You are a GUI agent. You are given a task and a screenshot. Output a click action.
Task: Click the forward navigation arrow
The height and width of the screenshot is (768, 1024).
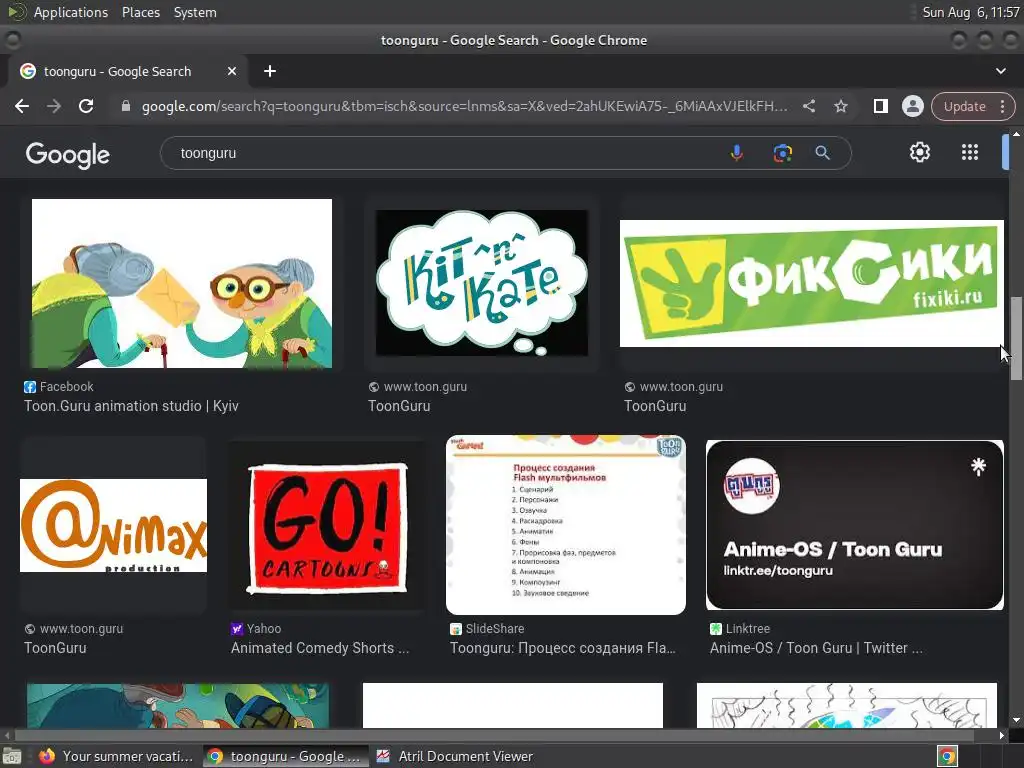[x=54, y=106]
